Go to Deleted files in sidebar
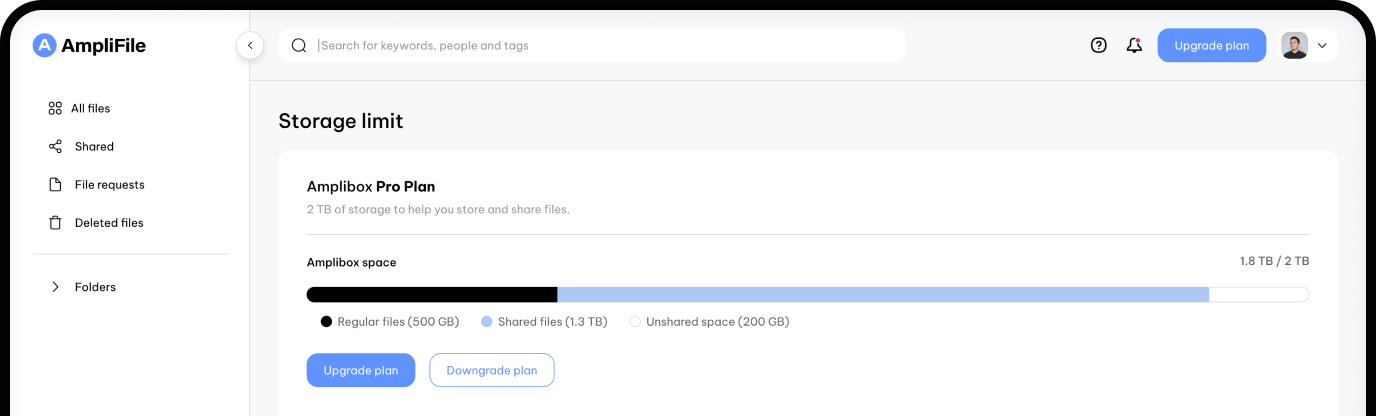The height and width of the screenshot is (416, 1376). 109,223
